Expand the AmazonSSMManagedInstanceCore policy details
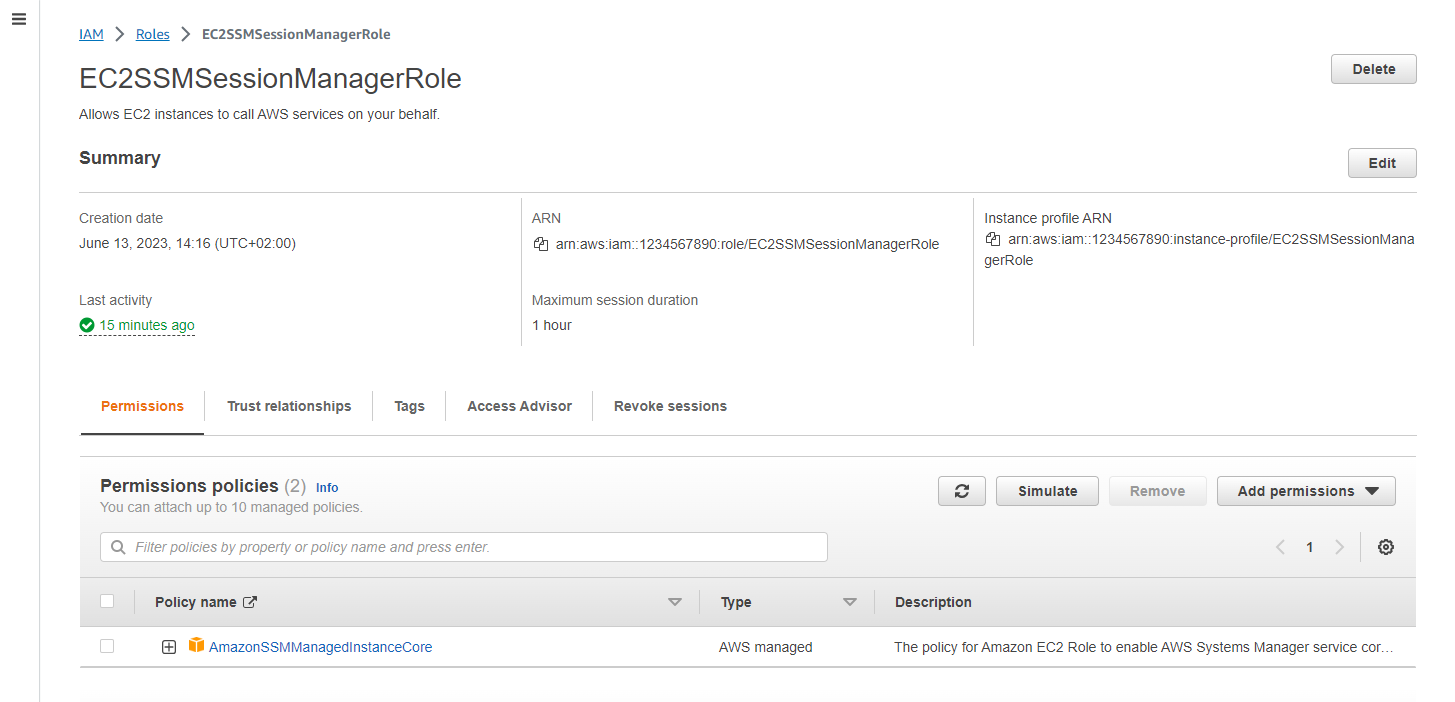The height and width of the screenshot is (702, 1455). [168, 646]
